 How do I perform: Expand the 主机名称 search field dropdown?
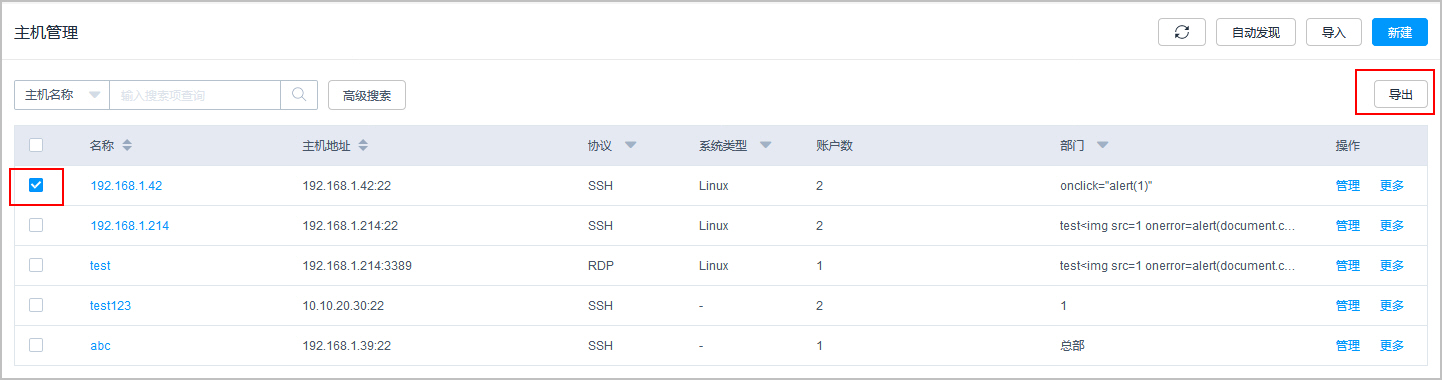[62, 95]
